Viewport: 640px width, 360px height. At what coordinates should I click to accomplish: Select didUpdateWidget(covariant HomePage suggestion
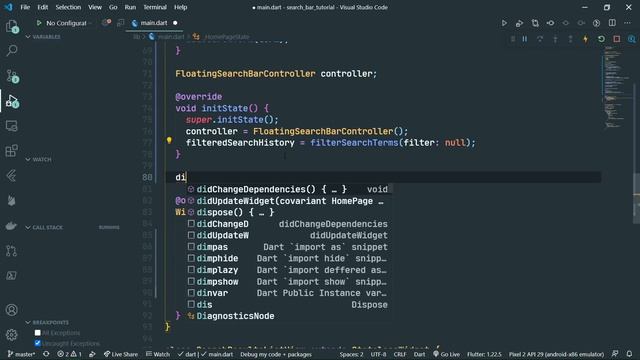[x=289, y=201]
